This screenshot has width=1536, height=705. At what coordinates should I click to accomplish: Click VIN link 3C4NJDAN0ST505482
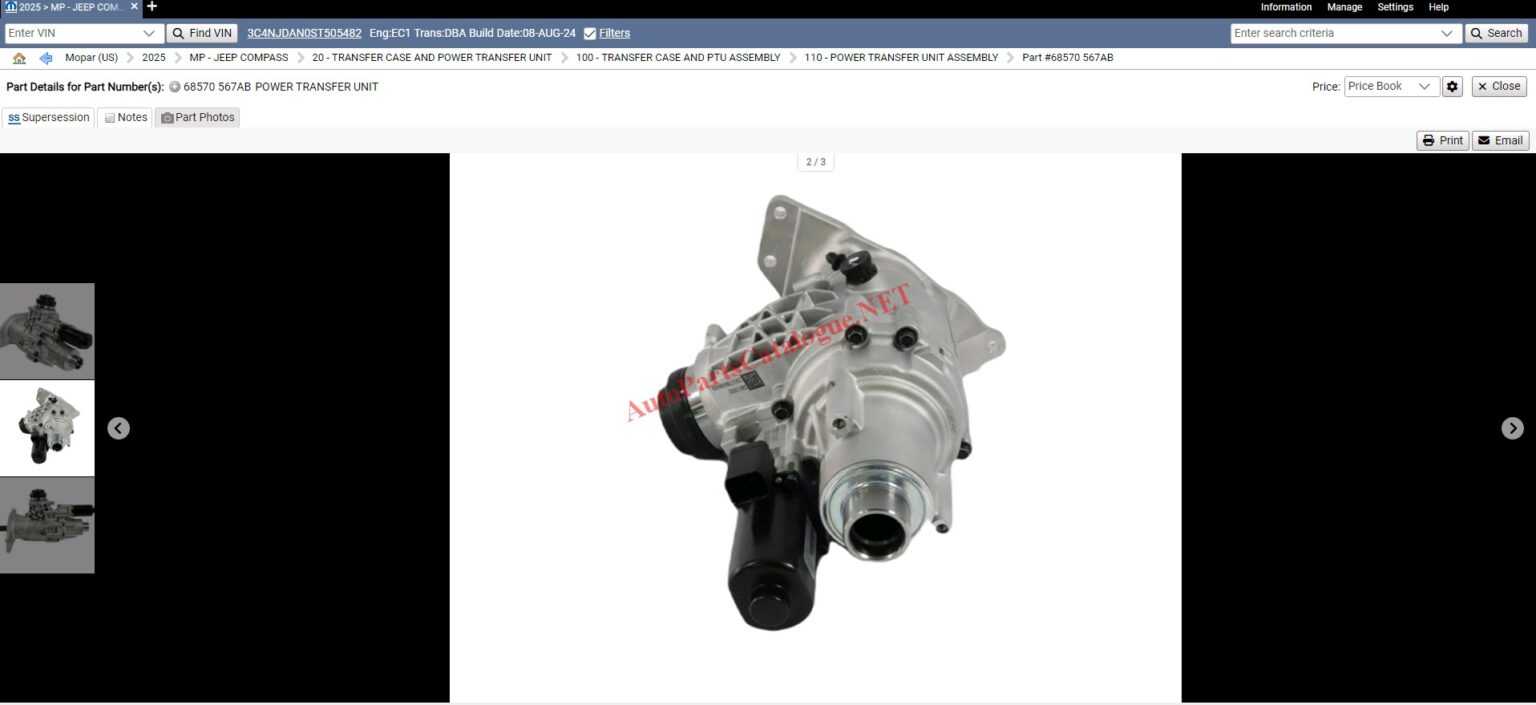tap(304, 33)
